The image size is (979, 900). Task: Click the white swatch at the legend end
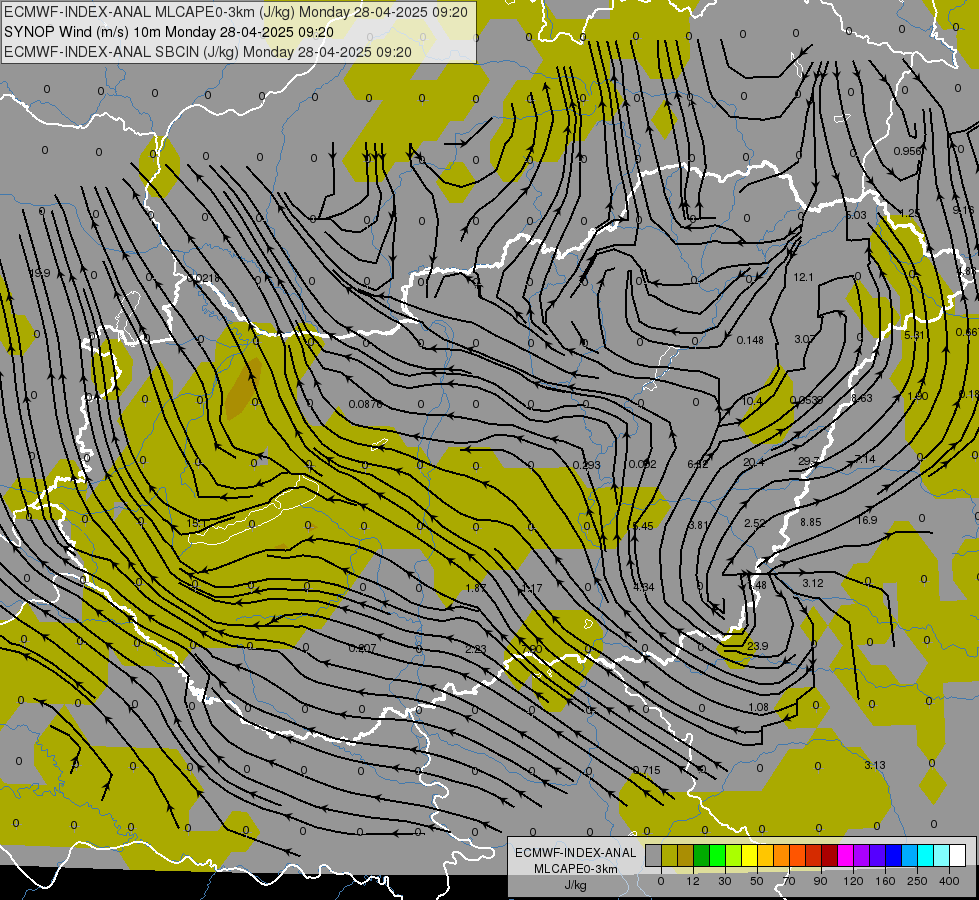[957, 855]
